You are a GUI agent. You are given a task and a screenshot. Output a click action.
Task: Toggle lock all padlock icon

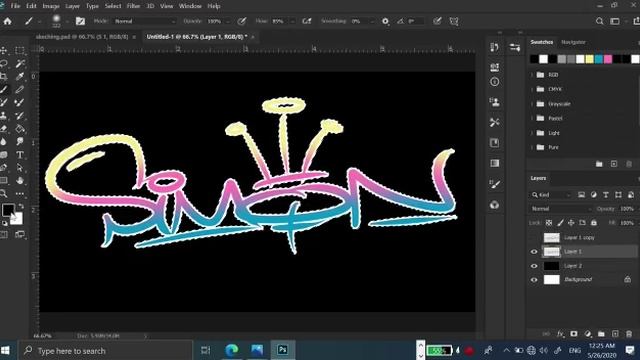point(594,223)
